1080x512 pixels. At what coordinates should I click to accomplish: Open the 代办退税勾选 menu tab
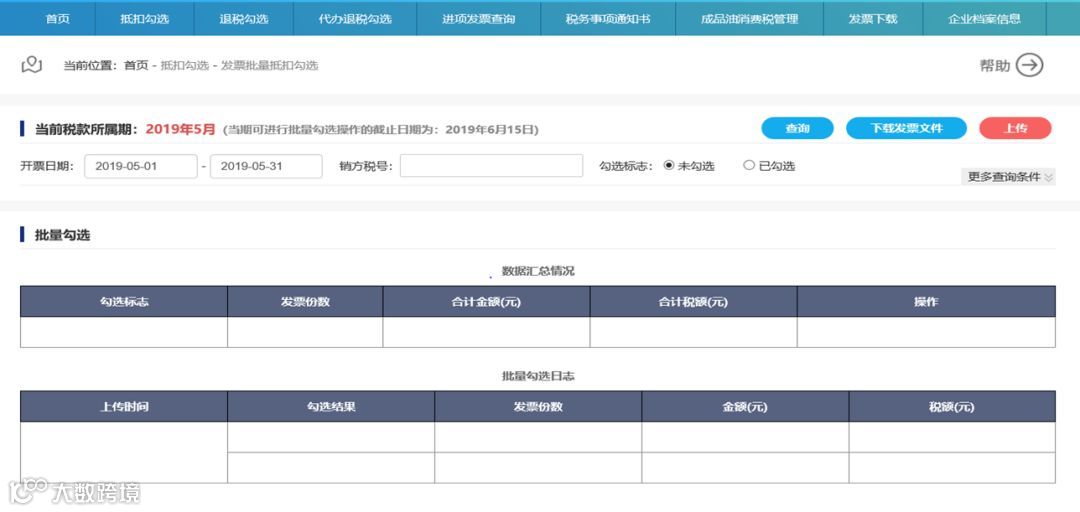[x=355, y=19]
